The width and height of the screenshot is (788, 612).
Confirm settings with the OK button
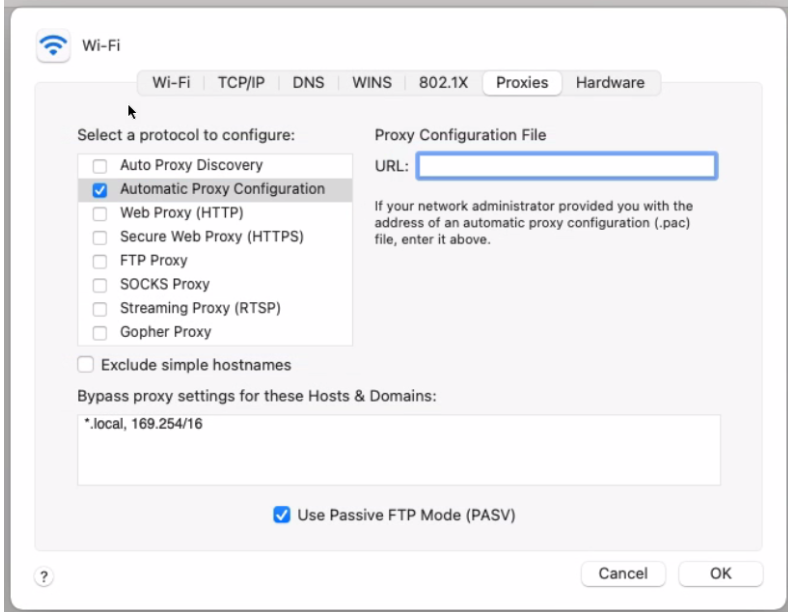[x=720, y=573]
